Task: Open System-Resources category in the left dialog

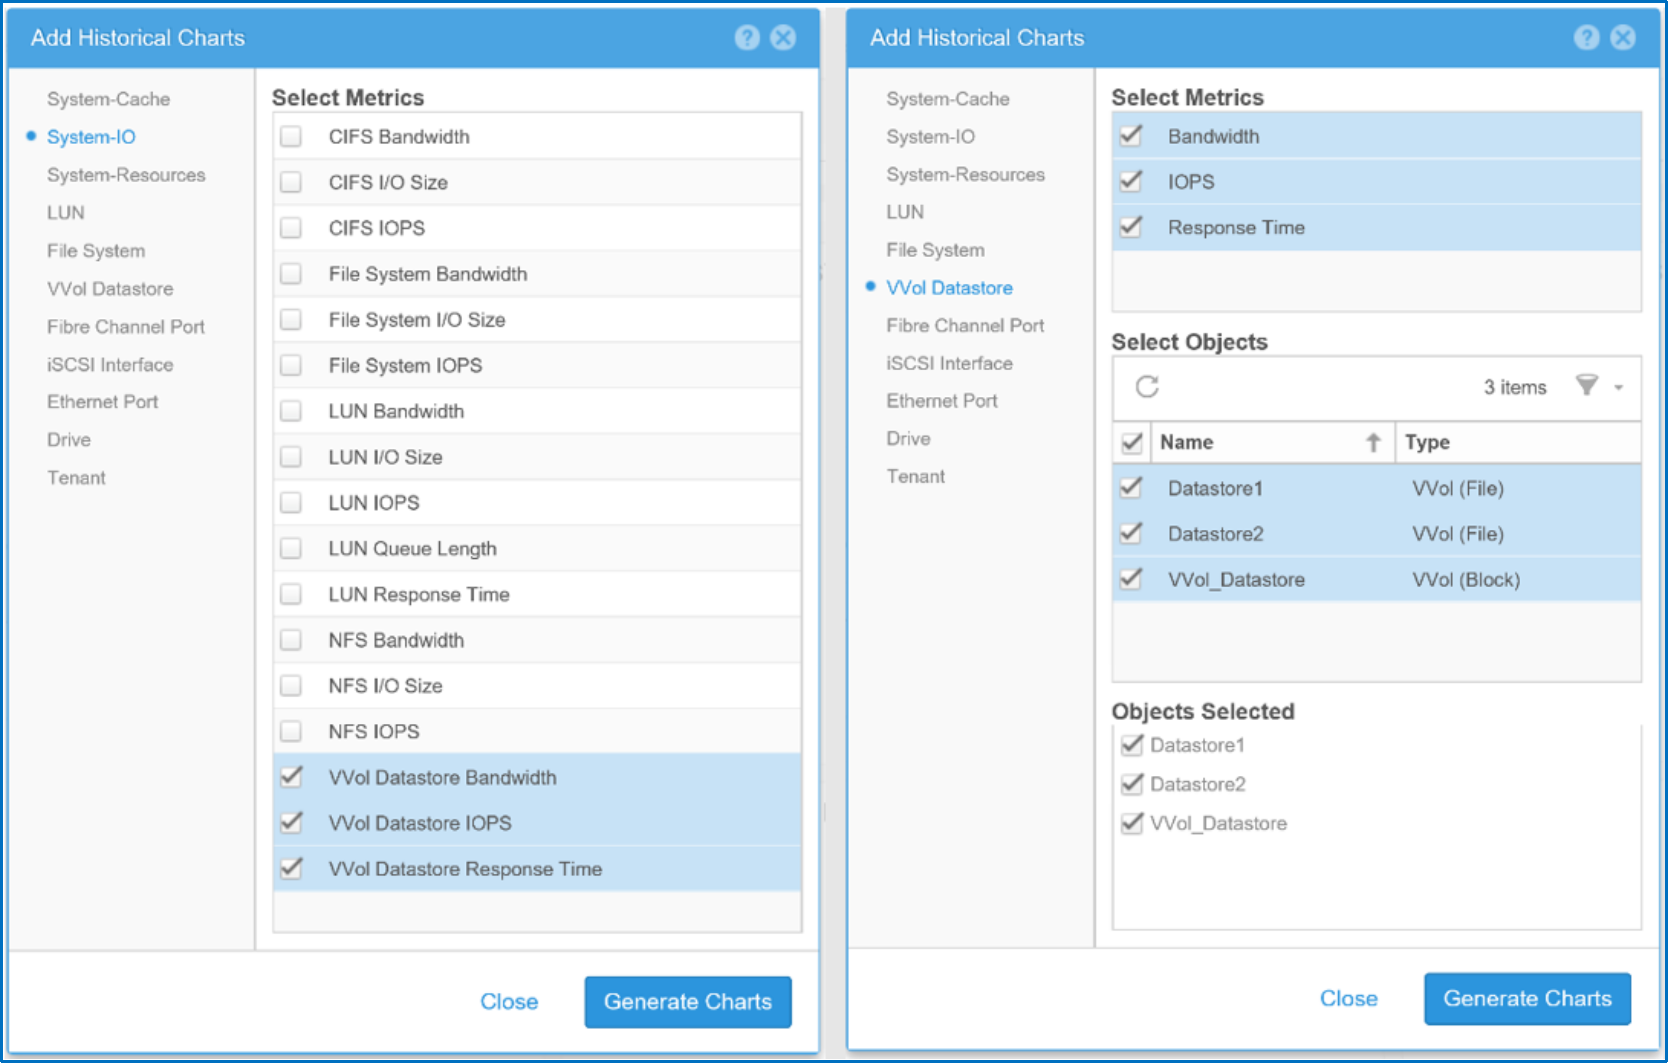Action: coord(126,175)
